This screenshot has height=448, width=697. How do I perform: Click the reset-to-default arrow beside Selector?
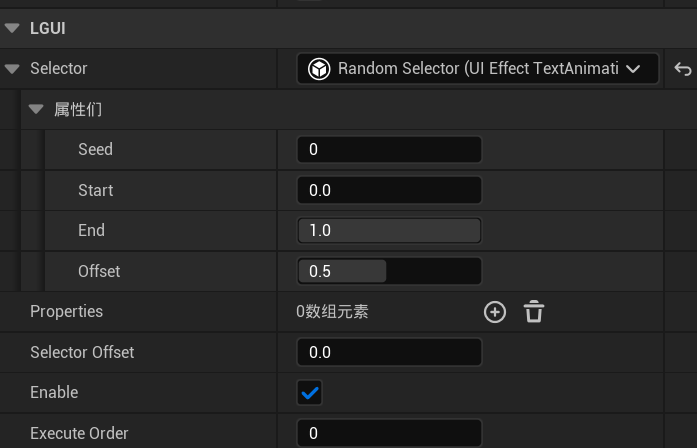(x=683, y=69)
